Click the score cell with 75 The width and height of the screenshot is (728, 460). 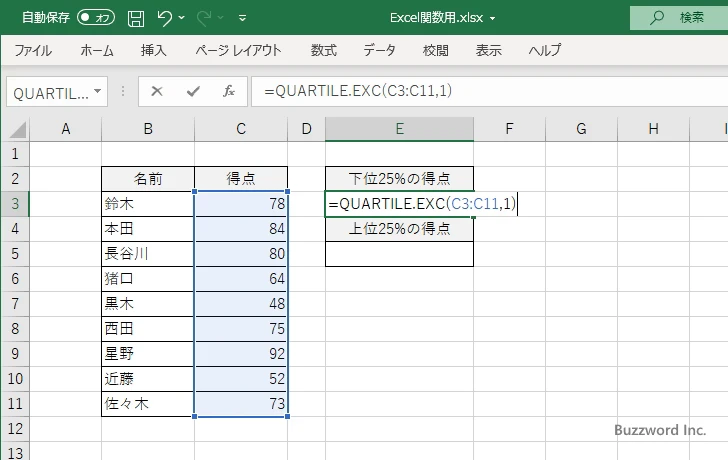tap(241, 329)
